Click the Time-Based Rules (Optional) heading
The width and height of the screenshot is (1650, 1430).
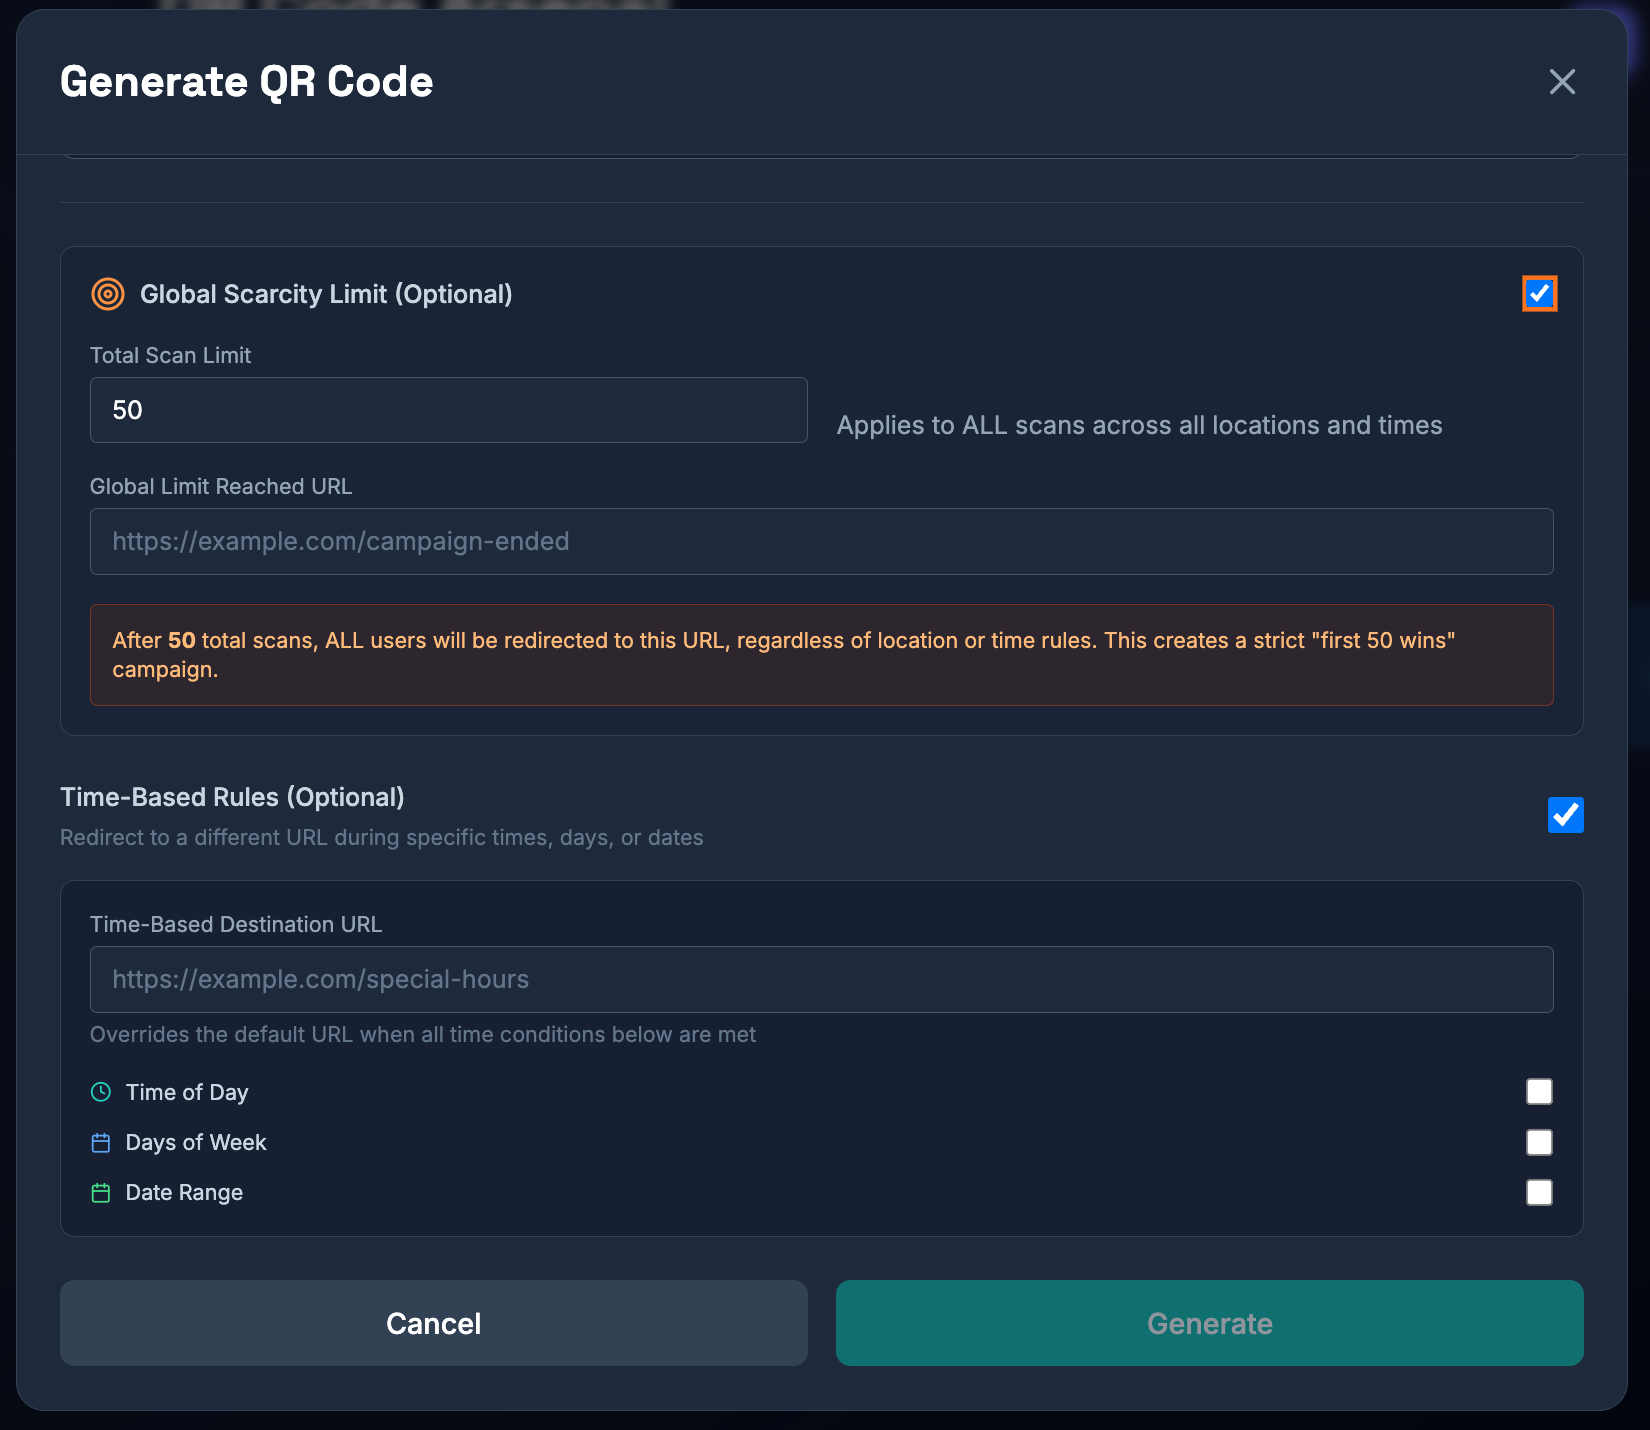[232, 797]
